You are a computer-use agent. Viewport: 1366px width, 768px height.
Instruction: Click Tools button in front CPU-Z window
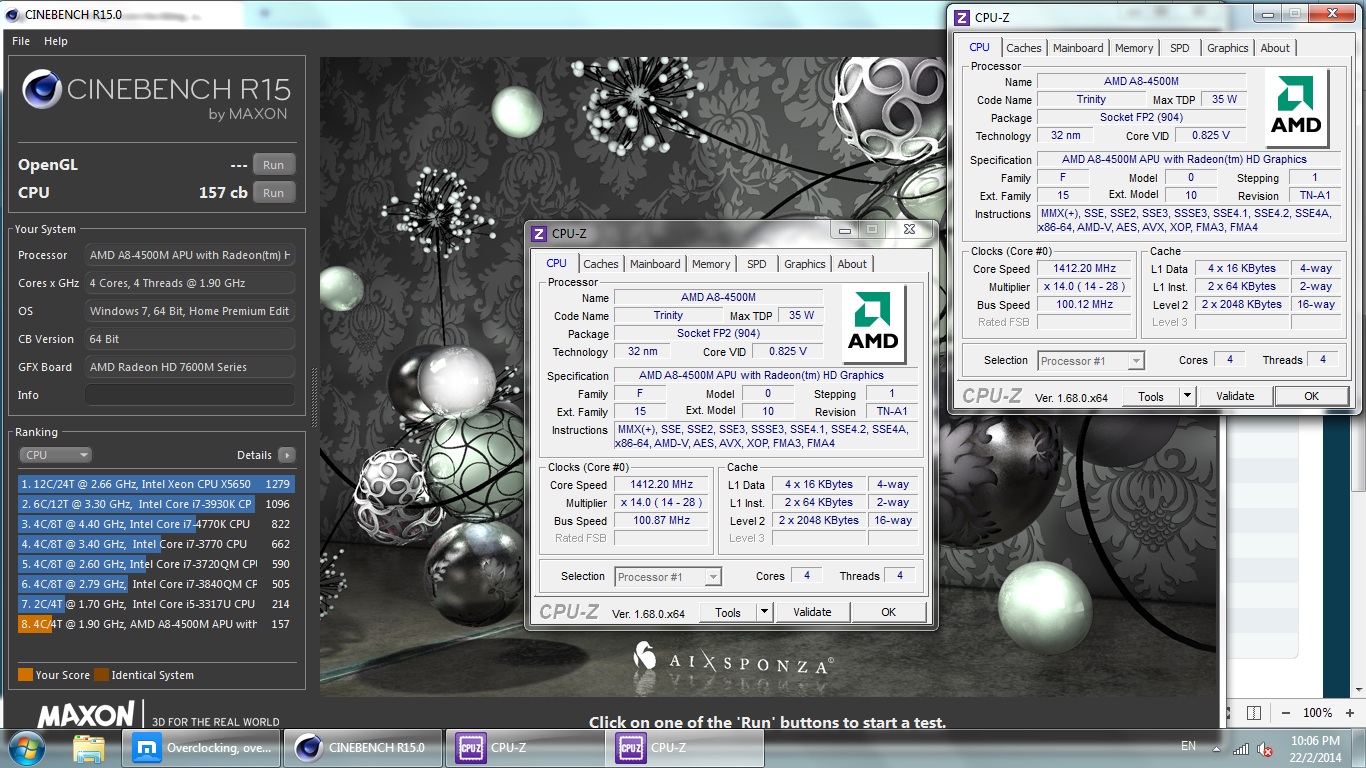point(728,613)
